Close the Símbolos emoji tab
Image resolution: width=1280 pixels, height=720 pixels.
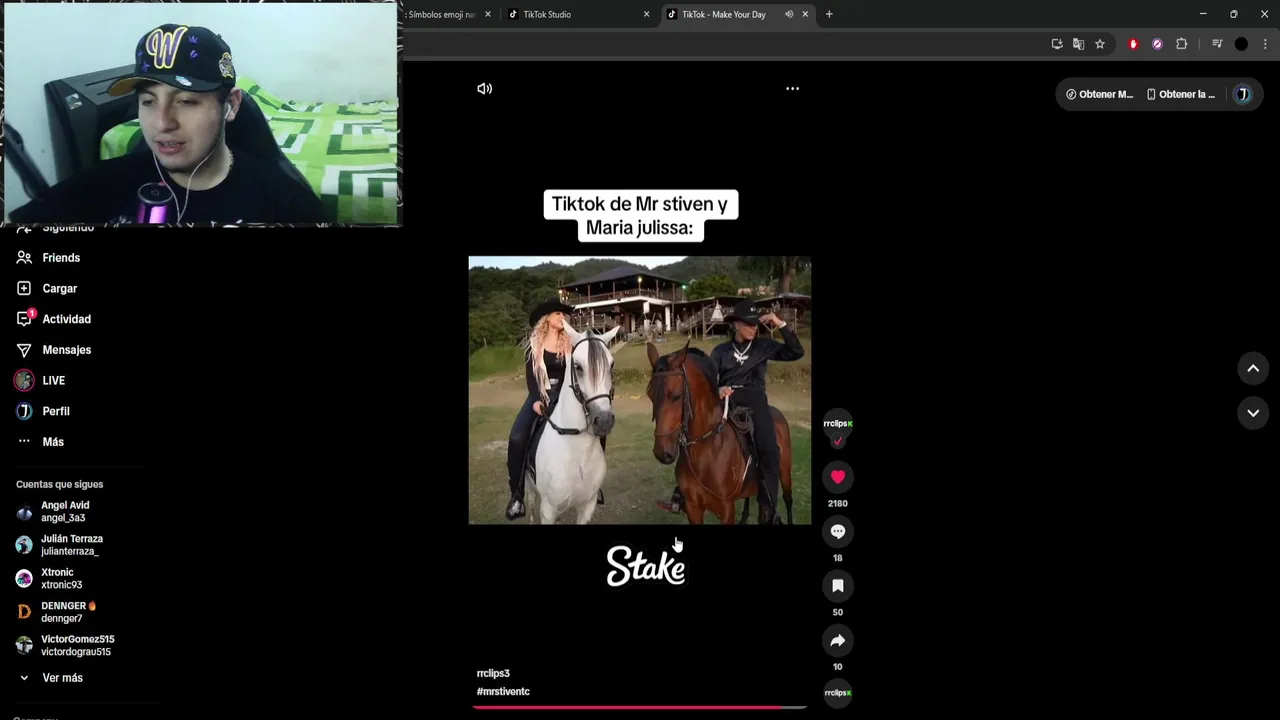(x=488, y=14)
